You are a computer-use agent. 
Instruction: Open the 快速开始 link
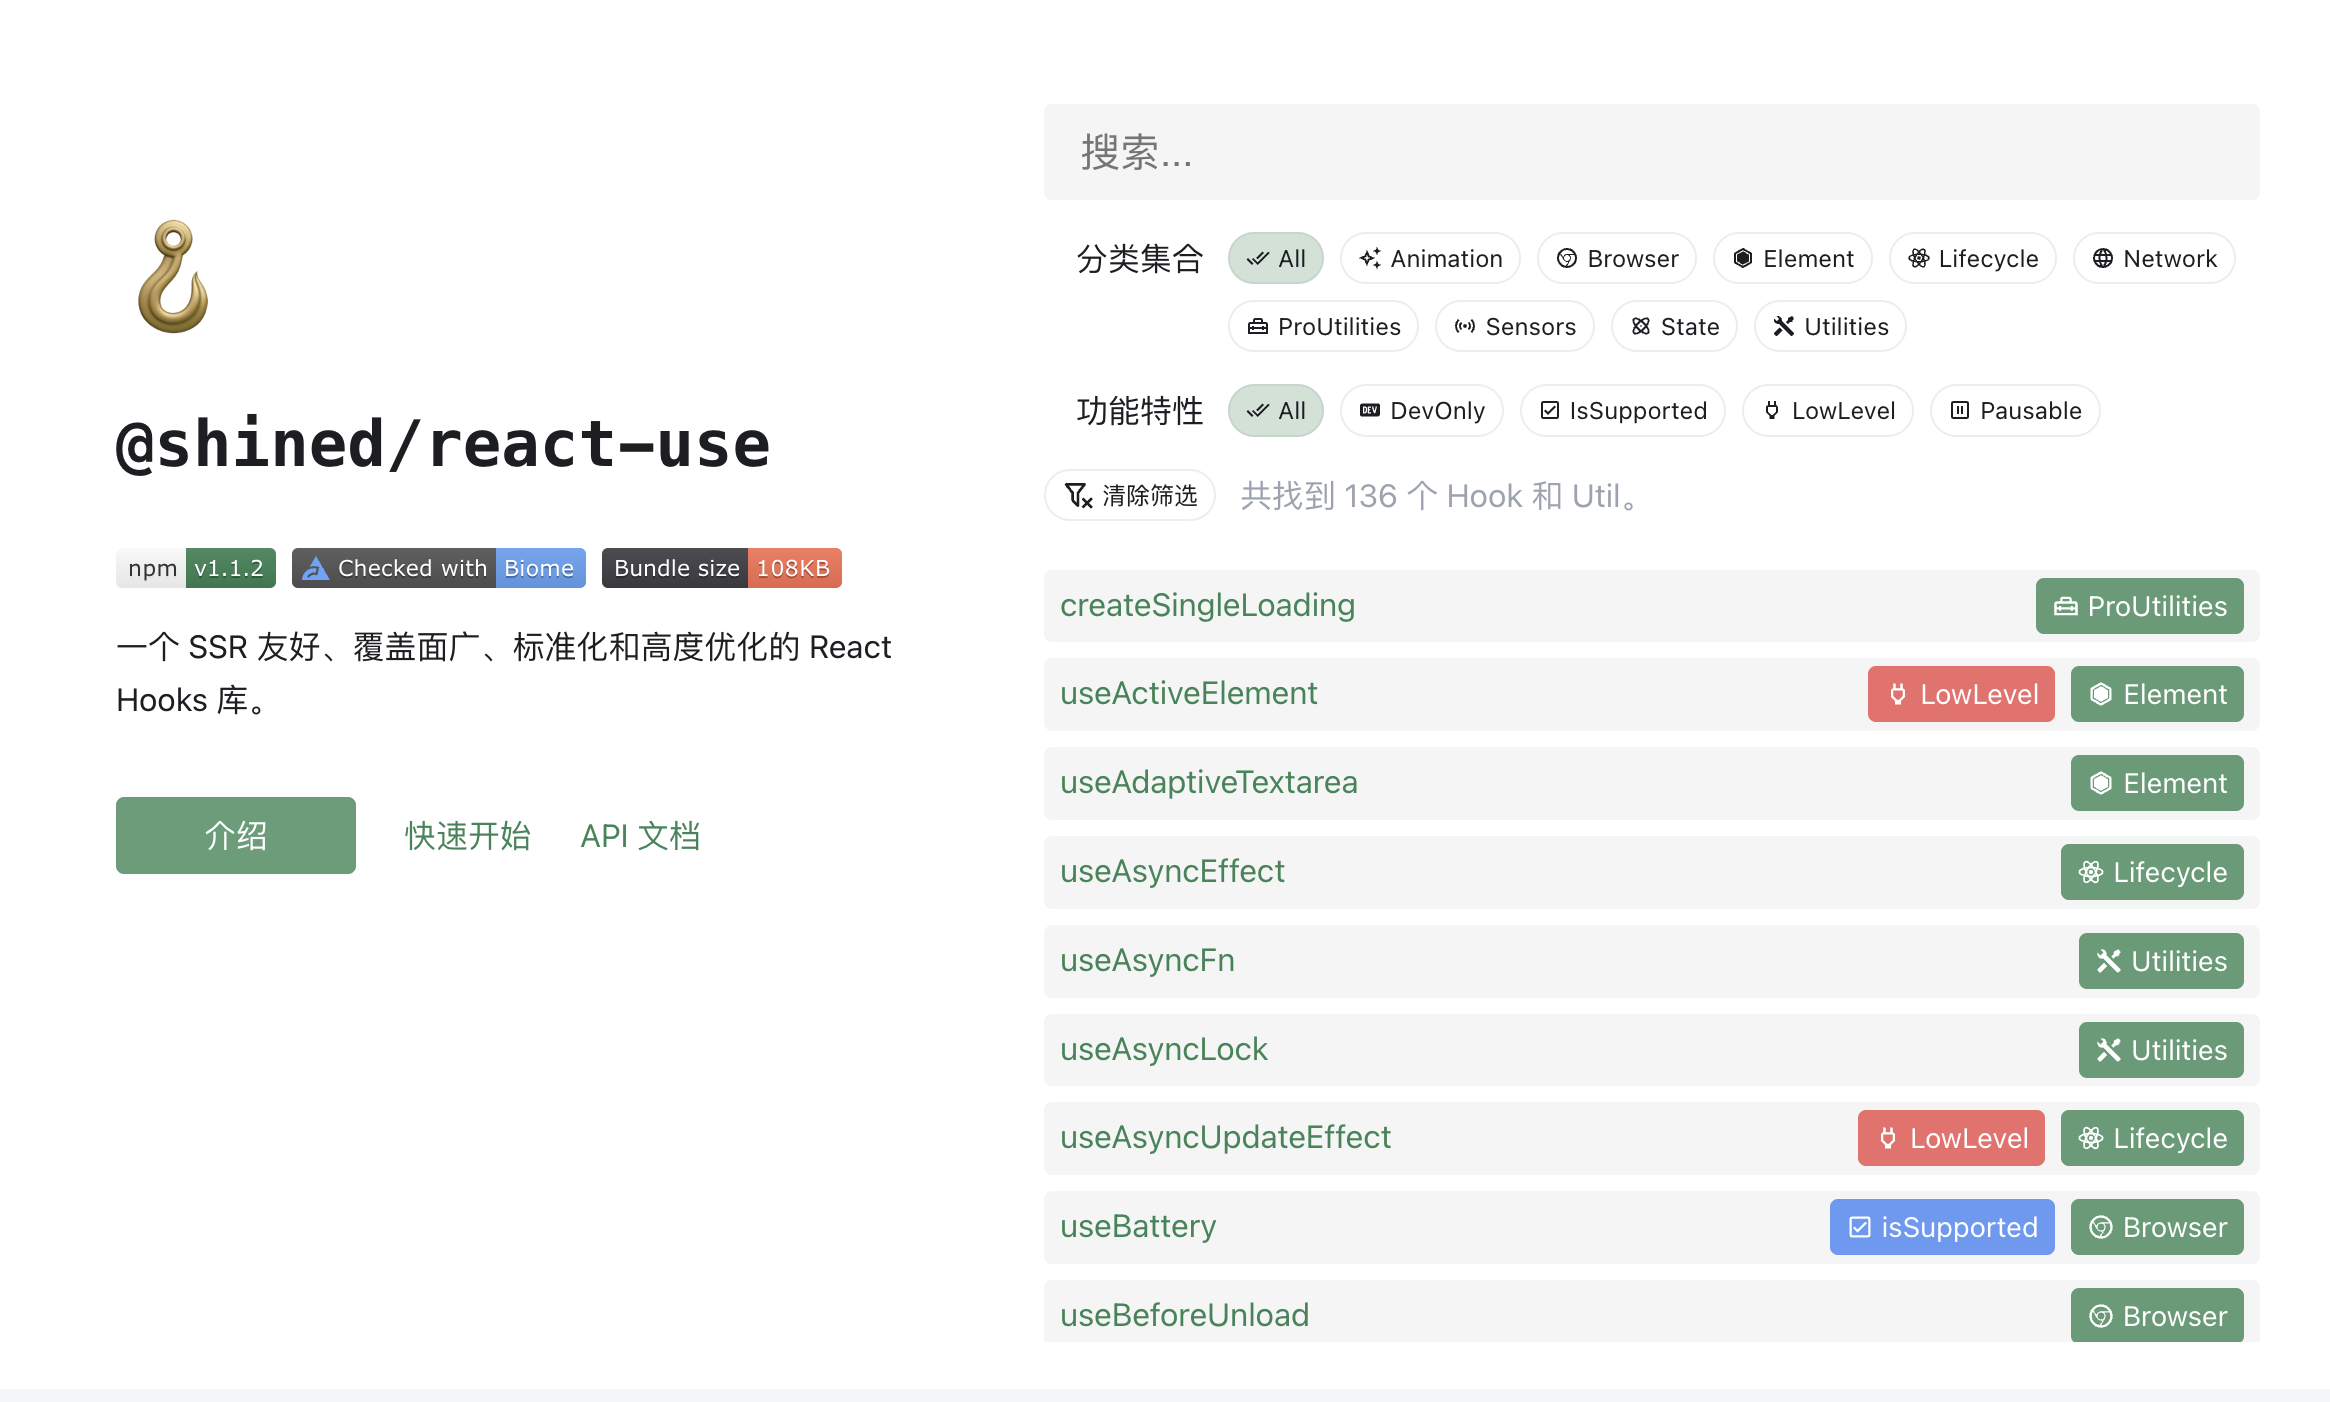[468, 836]
